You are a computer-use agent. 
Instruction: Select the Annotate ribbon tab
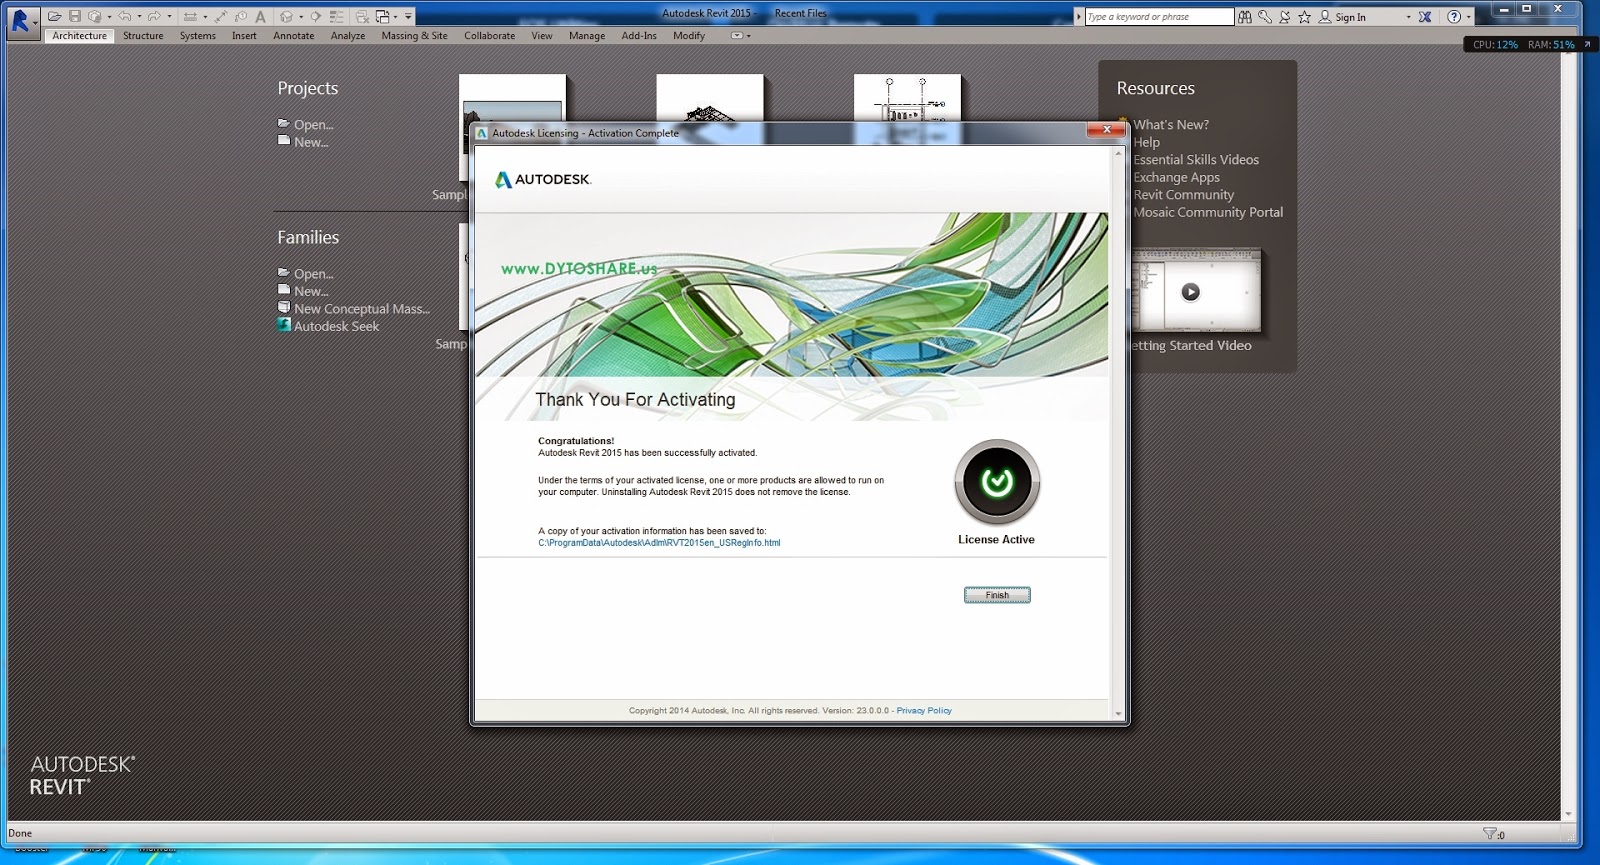(294, 36)
